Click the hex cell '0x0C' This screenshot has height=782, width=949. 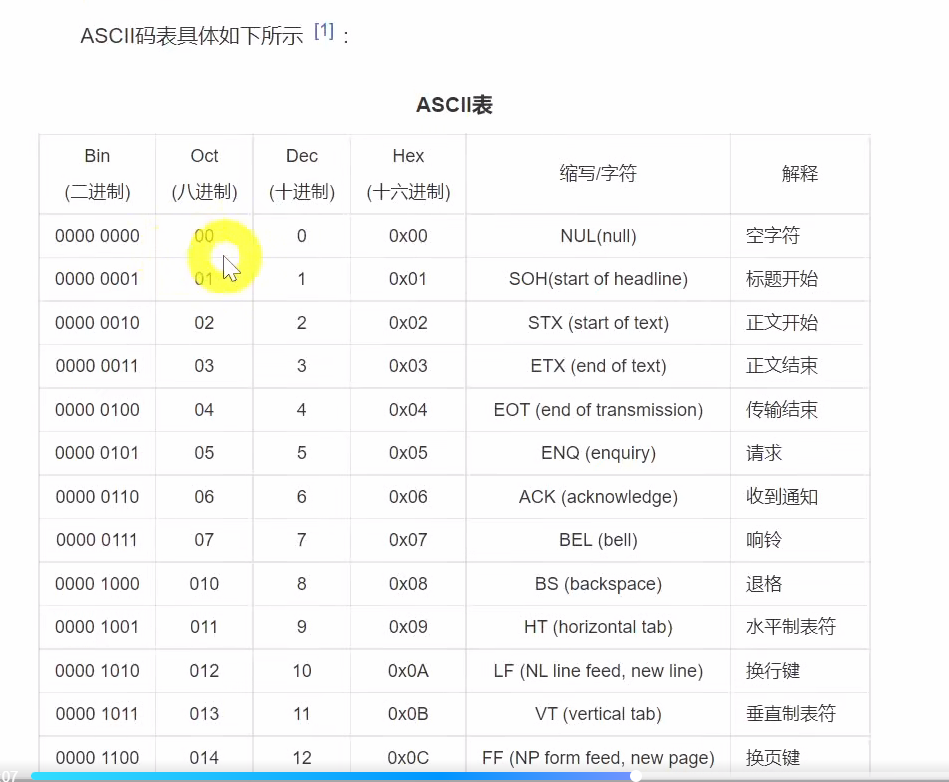point(408,757)
